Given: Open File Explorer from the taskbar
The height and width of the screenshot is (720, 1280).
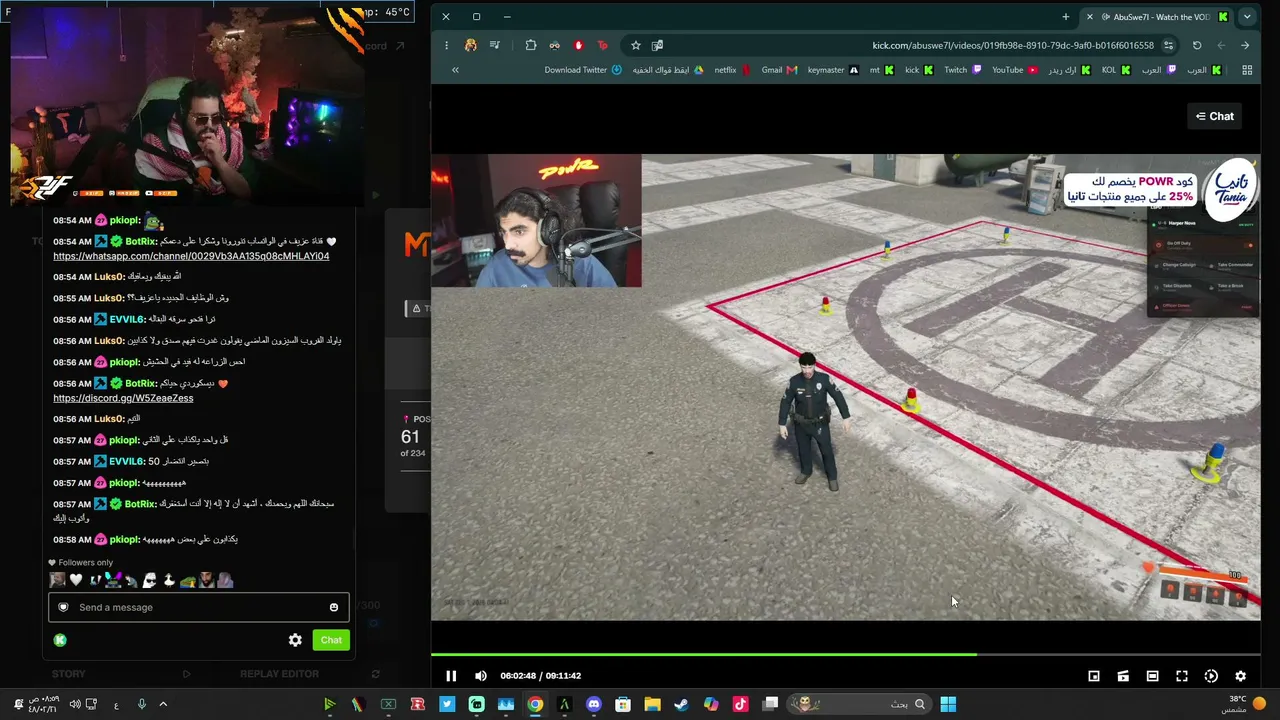Looking at the screenshot, I should point(652,704).
